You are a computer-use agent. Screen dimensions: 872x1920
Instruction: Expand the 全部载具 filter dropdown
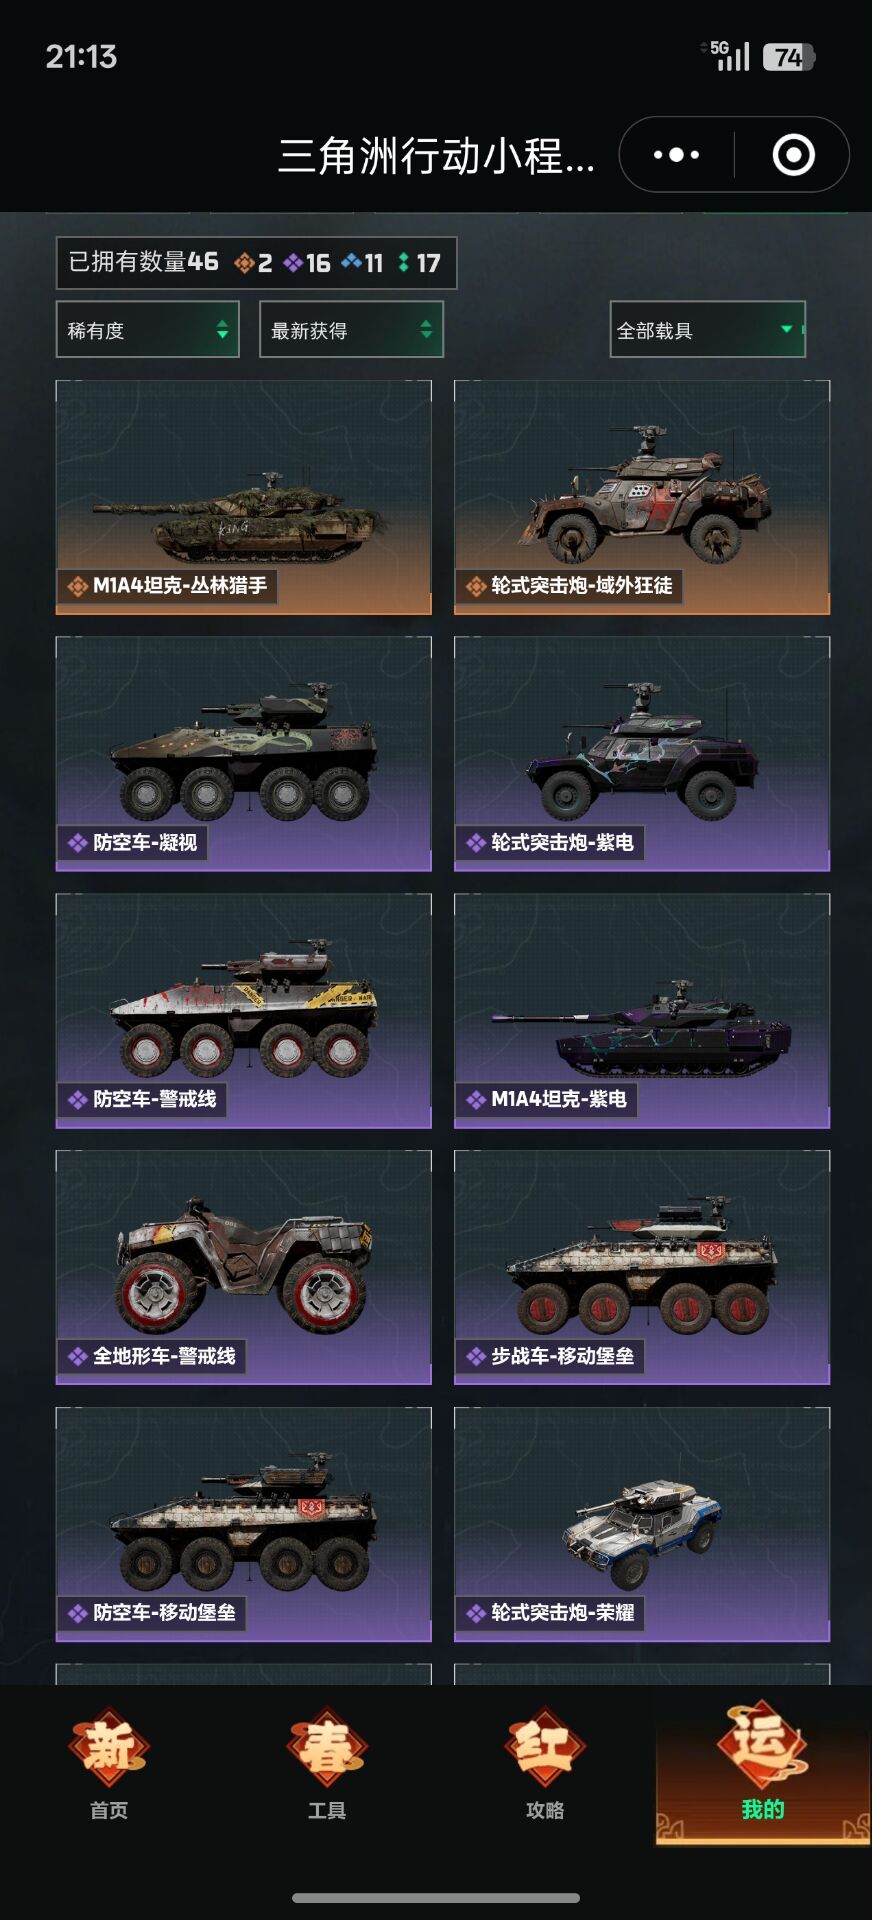(x=708, y=329)
